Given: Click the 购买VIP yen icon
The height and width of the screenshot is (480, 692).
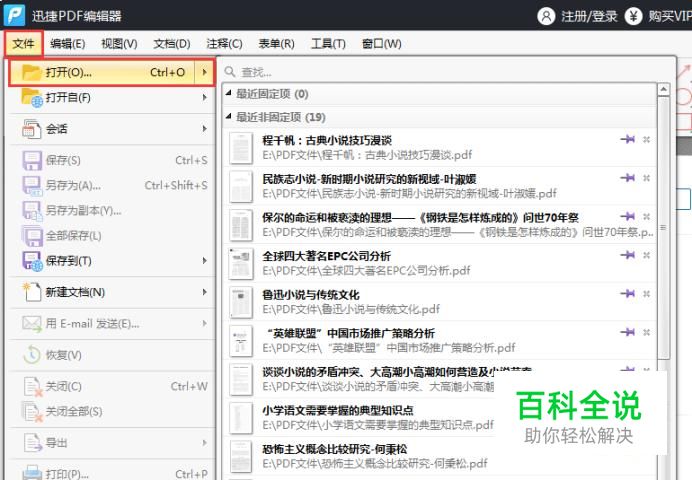Looking at the screenshot, I should (633, 16).
